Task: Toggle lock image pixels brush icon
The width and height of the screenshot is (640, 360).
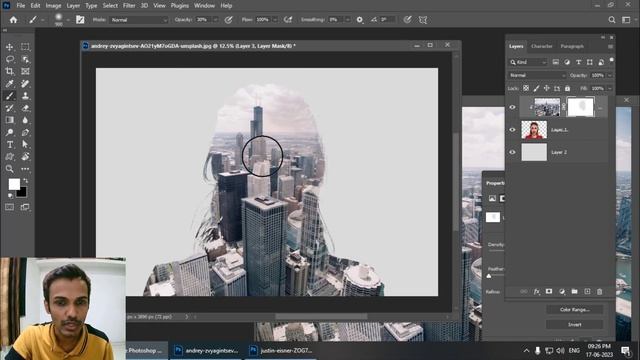Action: [536, 88]
